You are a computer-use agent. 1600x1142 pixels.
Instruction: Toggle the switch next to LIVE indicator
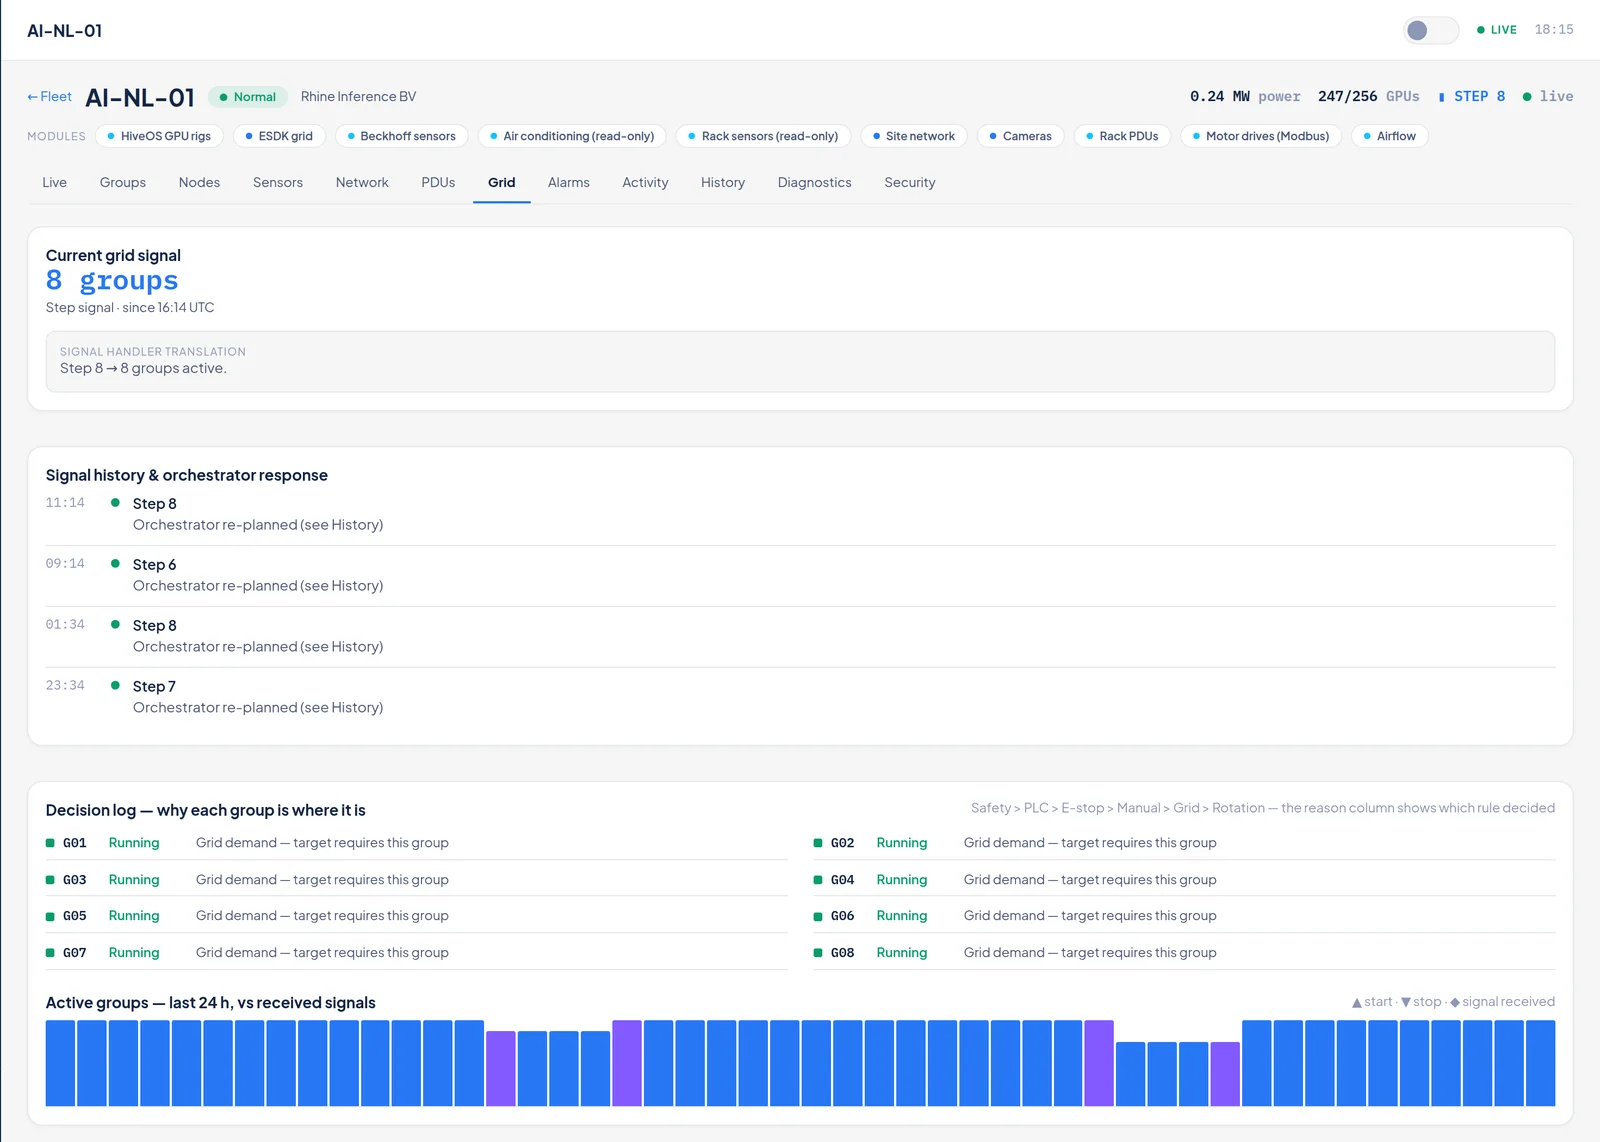[1430, 30]
